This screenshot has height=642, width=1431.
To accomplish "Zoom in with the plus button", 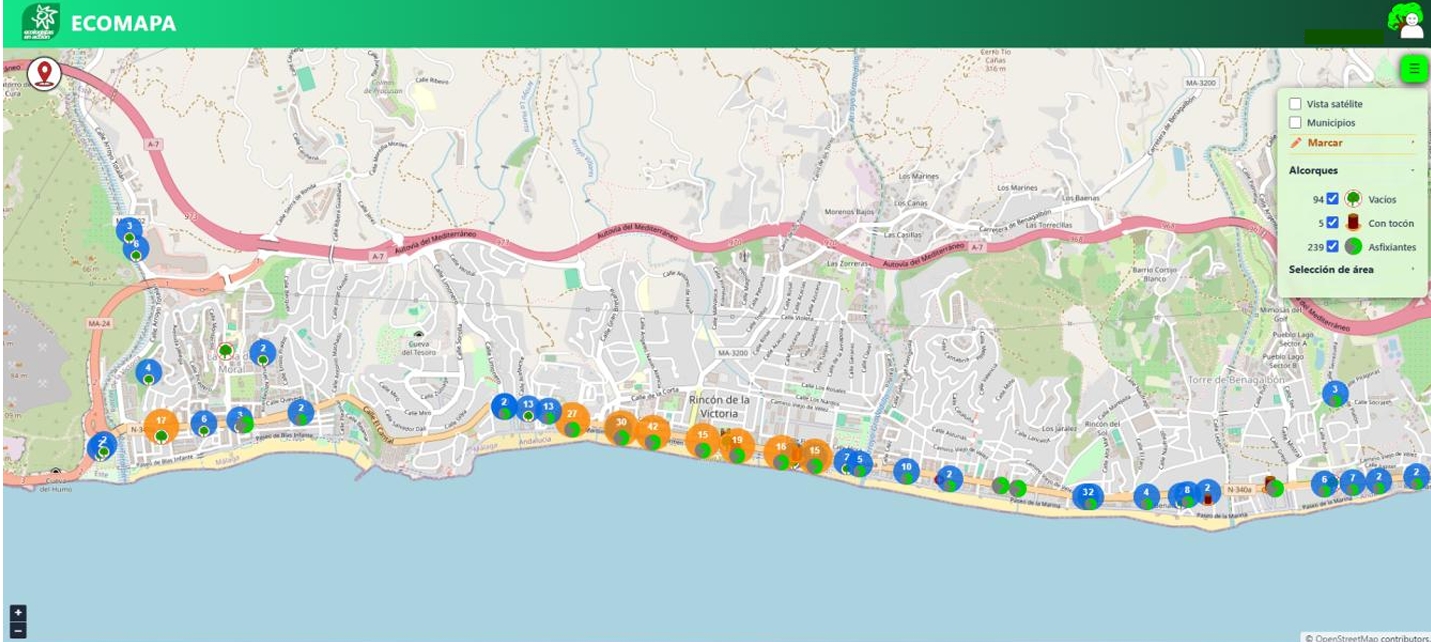I will (17, 612).
